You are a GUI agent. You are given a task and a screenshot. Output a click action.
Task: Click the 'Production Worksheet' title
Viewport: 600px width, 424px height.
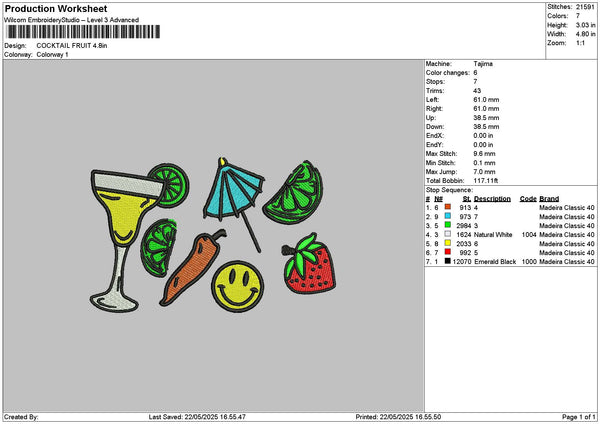(56, 9)
